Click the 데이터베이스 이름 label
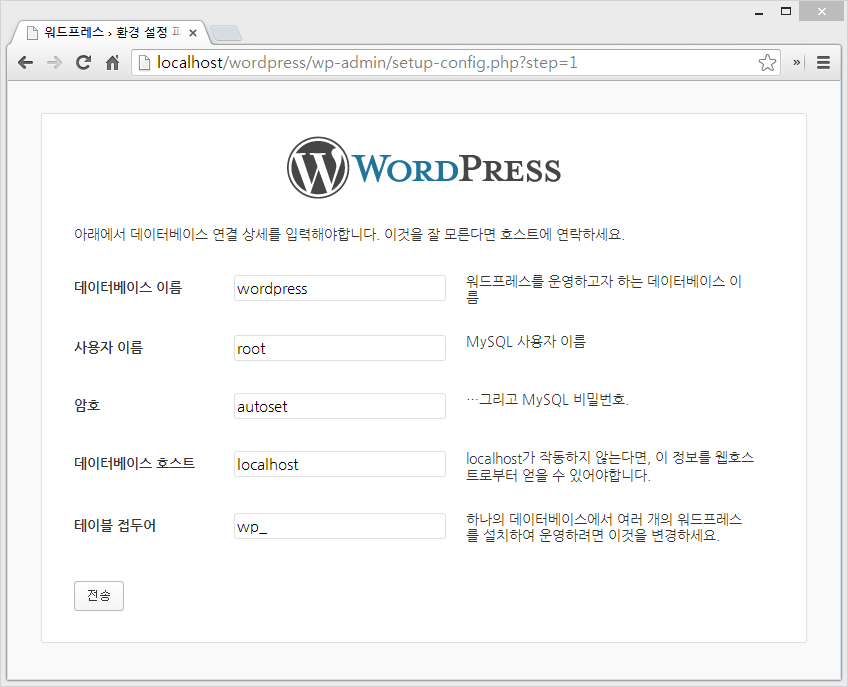Screen dimensions: 848x687 coord(128,287)
